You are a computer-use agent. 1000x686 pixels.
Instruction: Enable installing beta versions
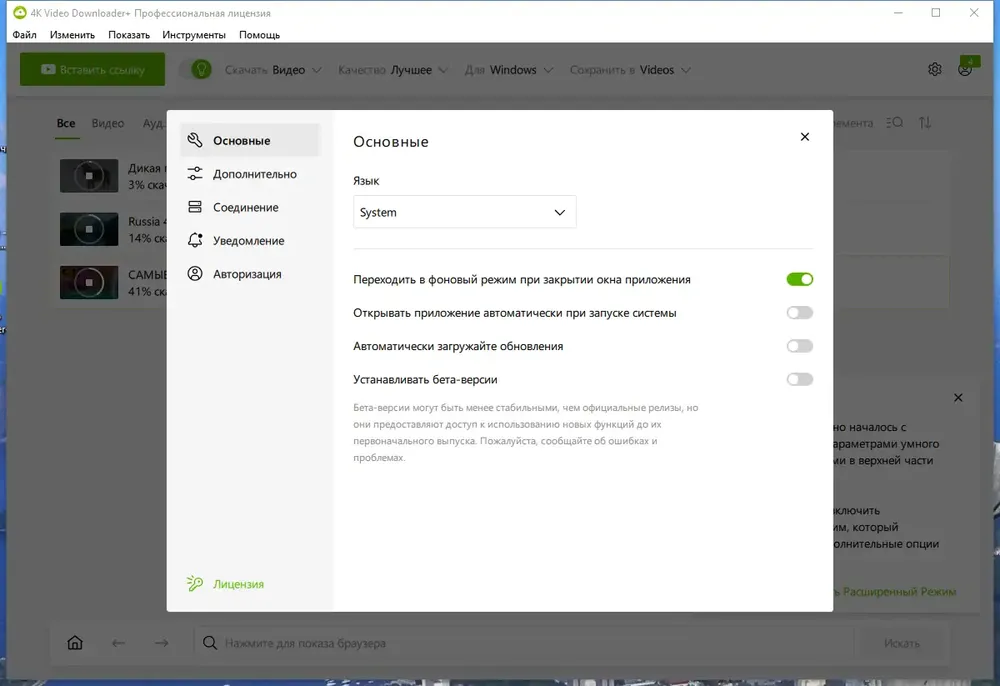[x=799, y=379]
